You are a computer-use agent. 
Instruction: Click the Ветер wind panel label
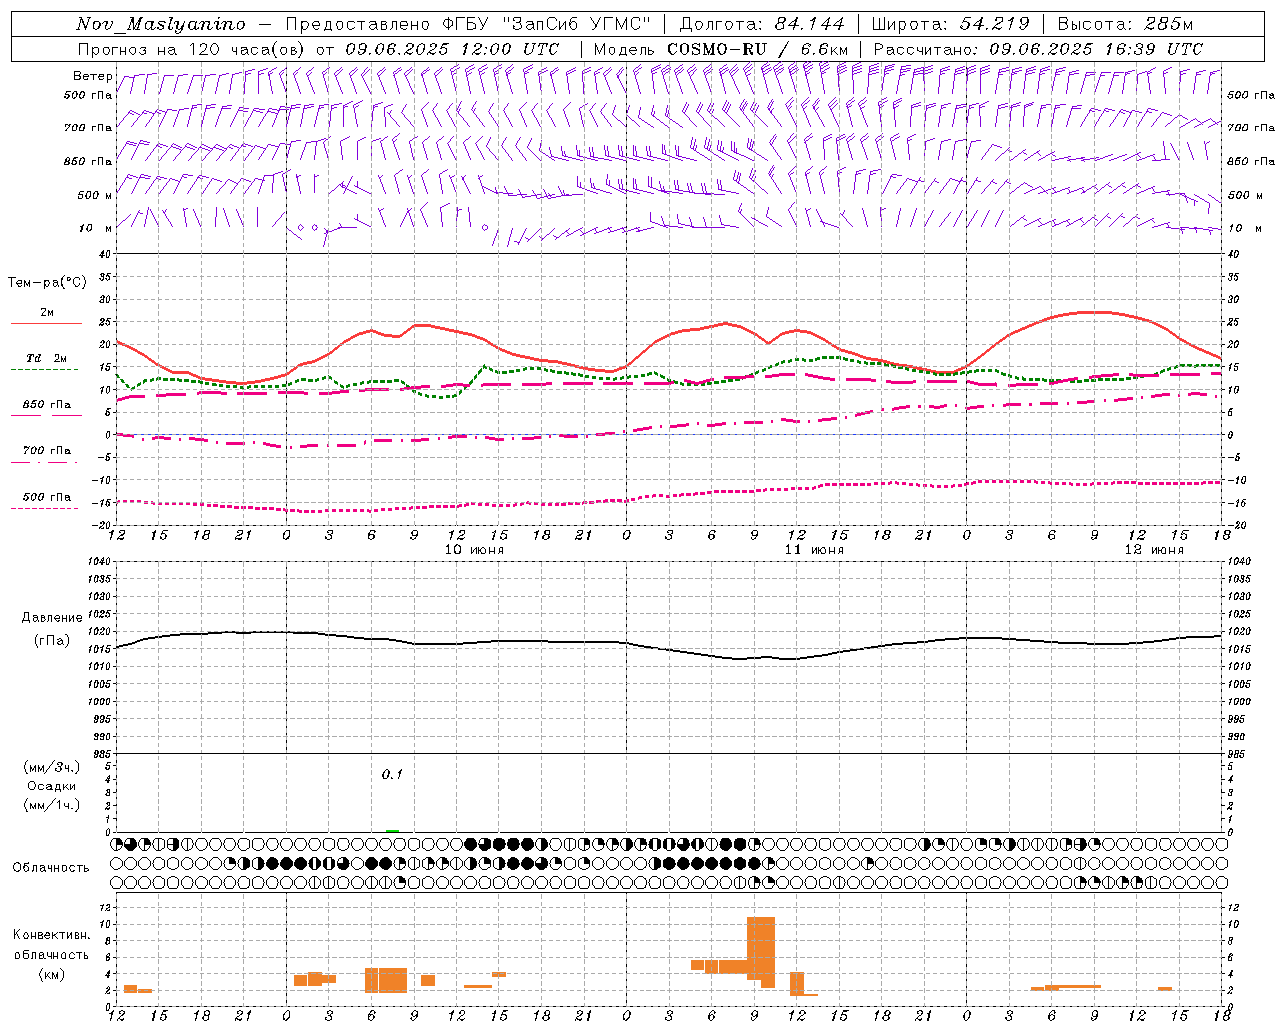click(92, 76)
